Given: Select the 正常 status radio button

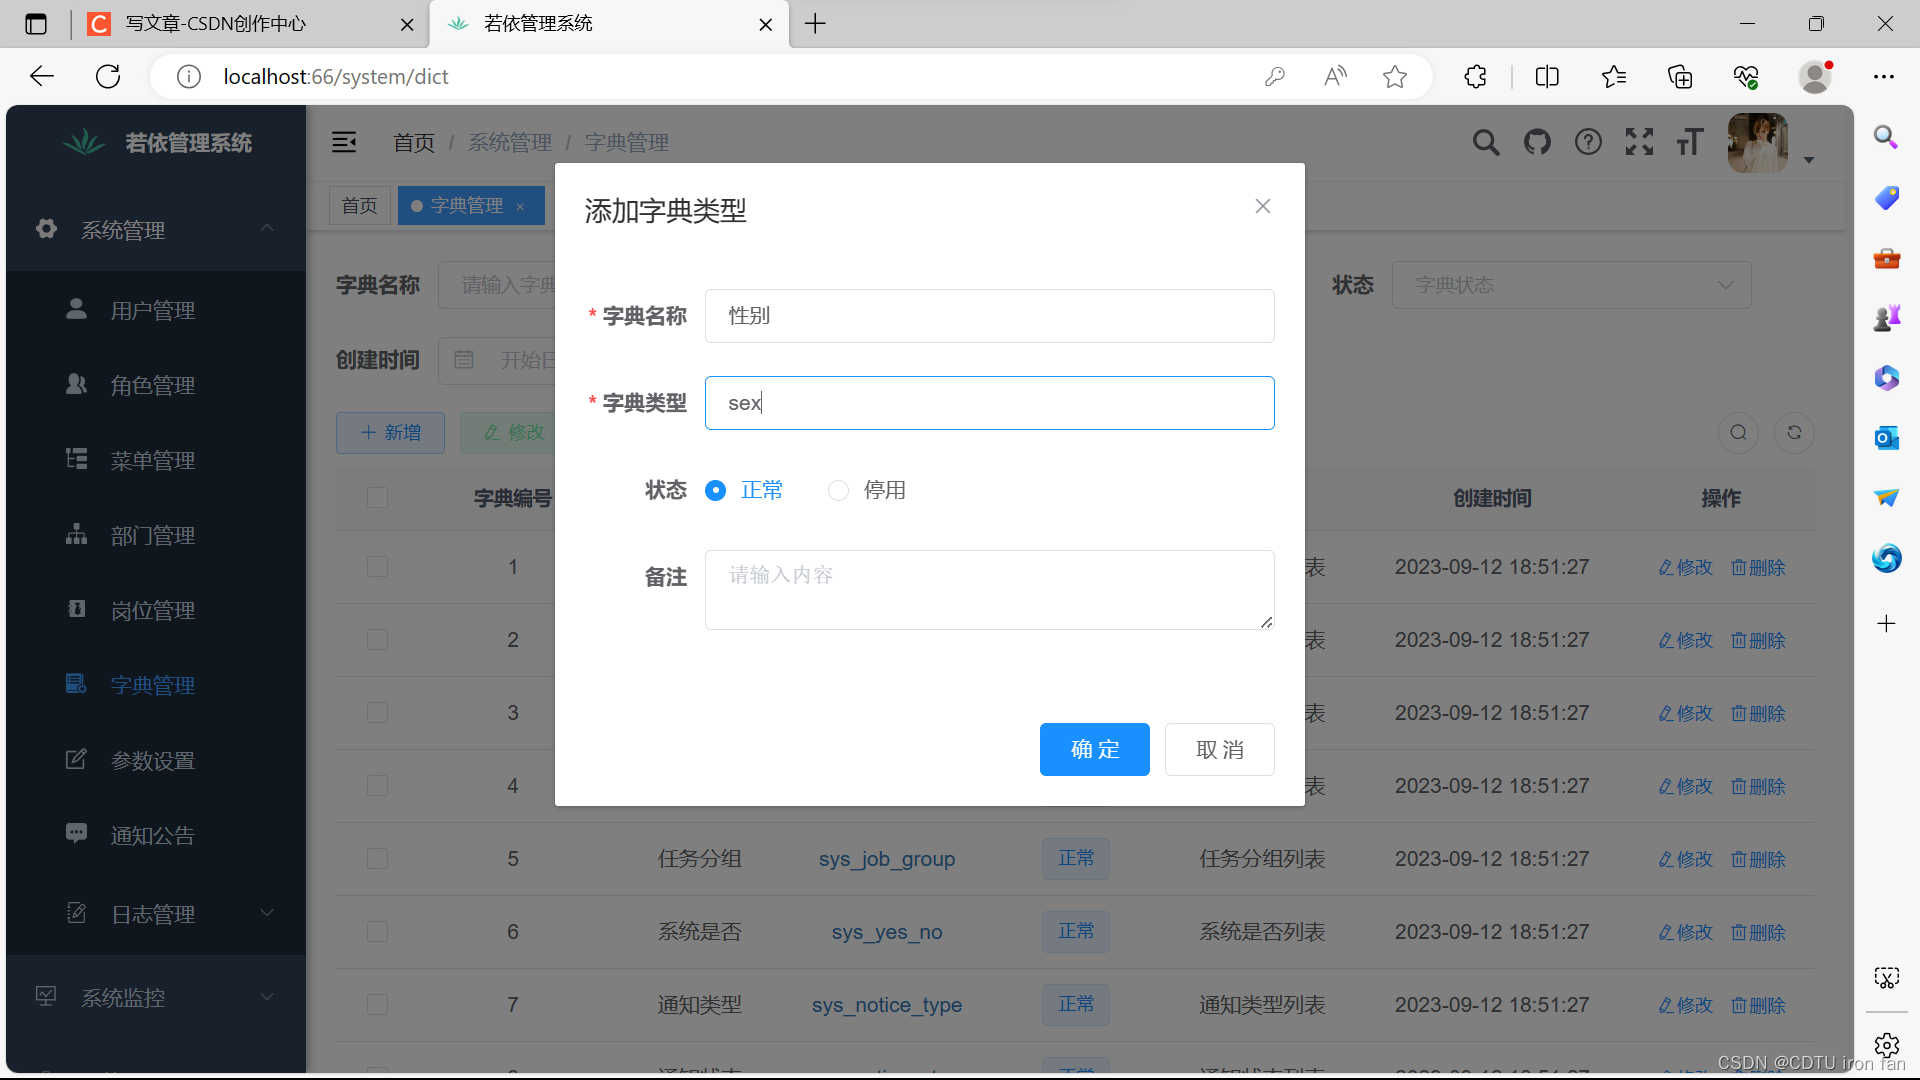Looking at the screenshot, I should click(716, 490).
